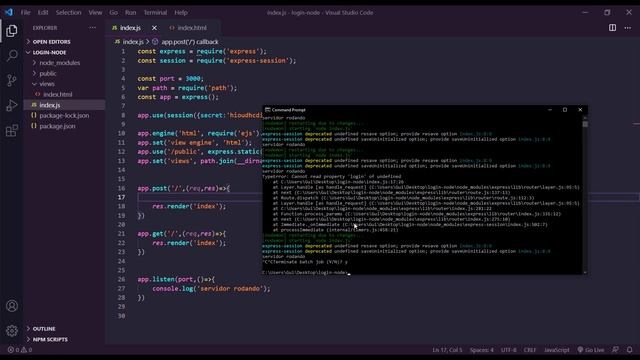
Task: Collapse the LOGIN-NODE folder section
Action: [x=49, y=52]
